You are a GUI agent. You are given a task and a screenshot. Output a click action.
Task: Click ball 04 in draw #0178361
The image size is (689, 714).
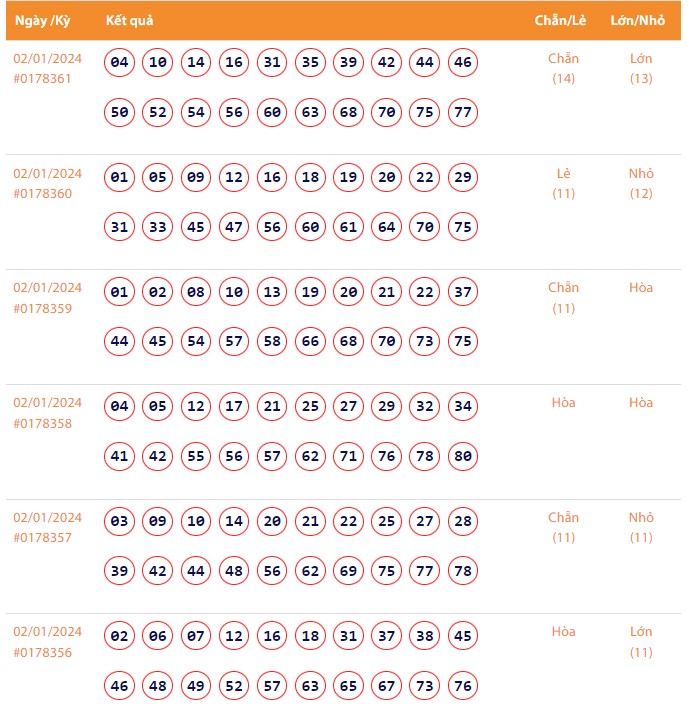[120, 63]
